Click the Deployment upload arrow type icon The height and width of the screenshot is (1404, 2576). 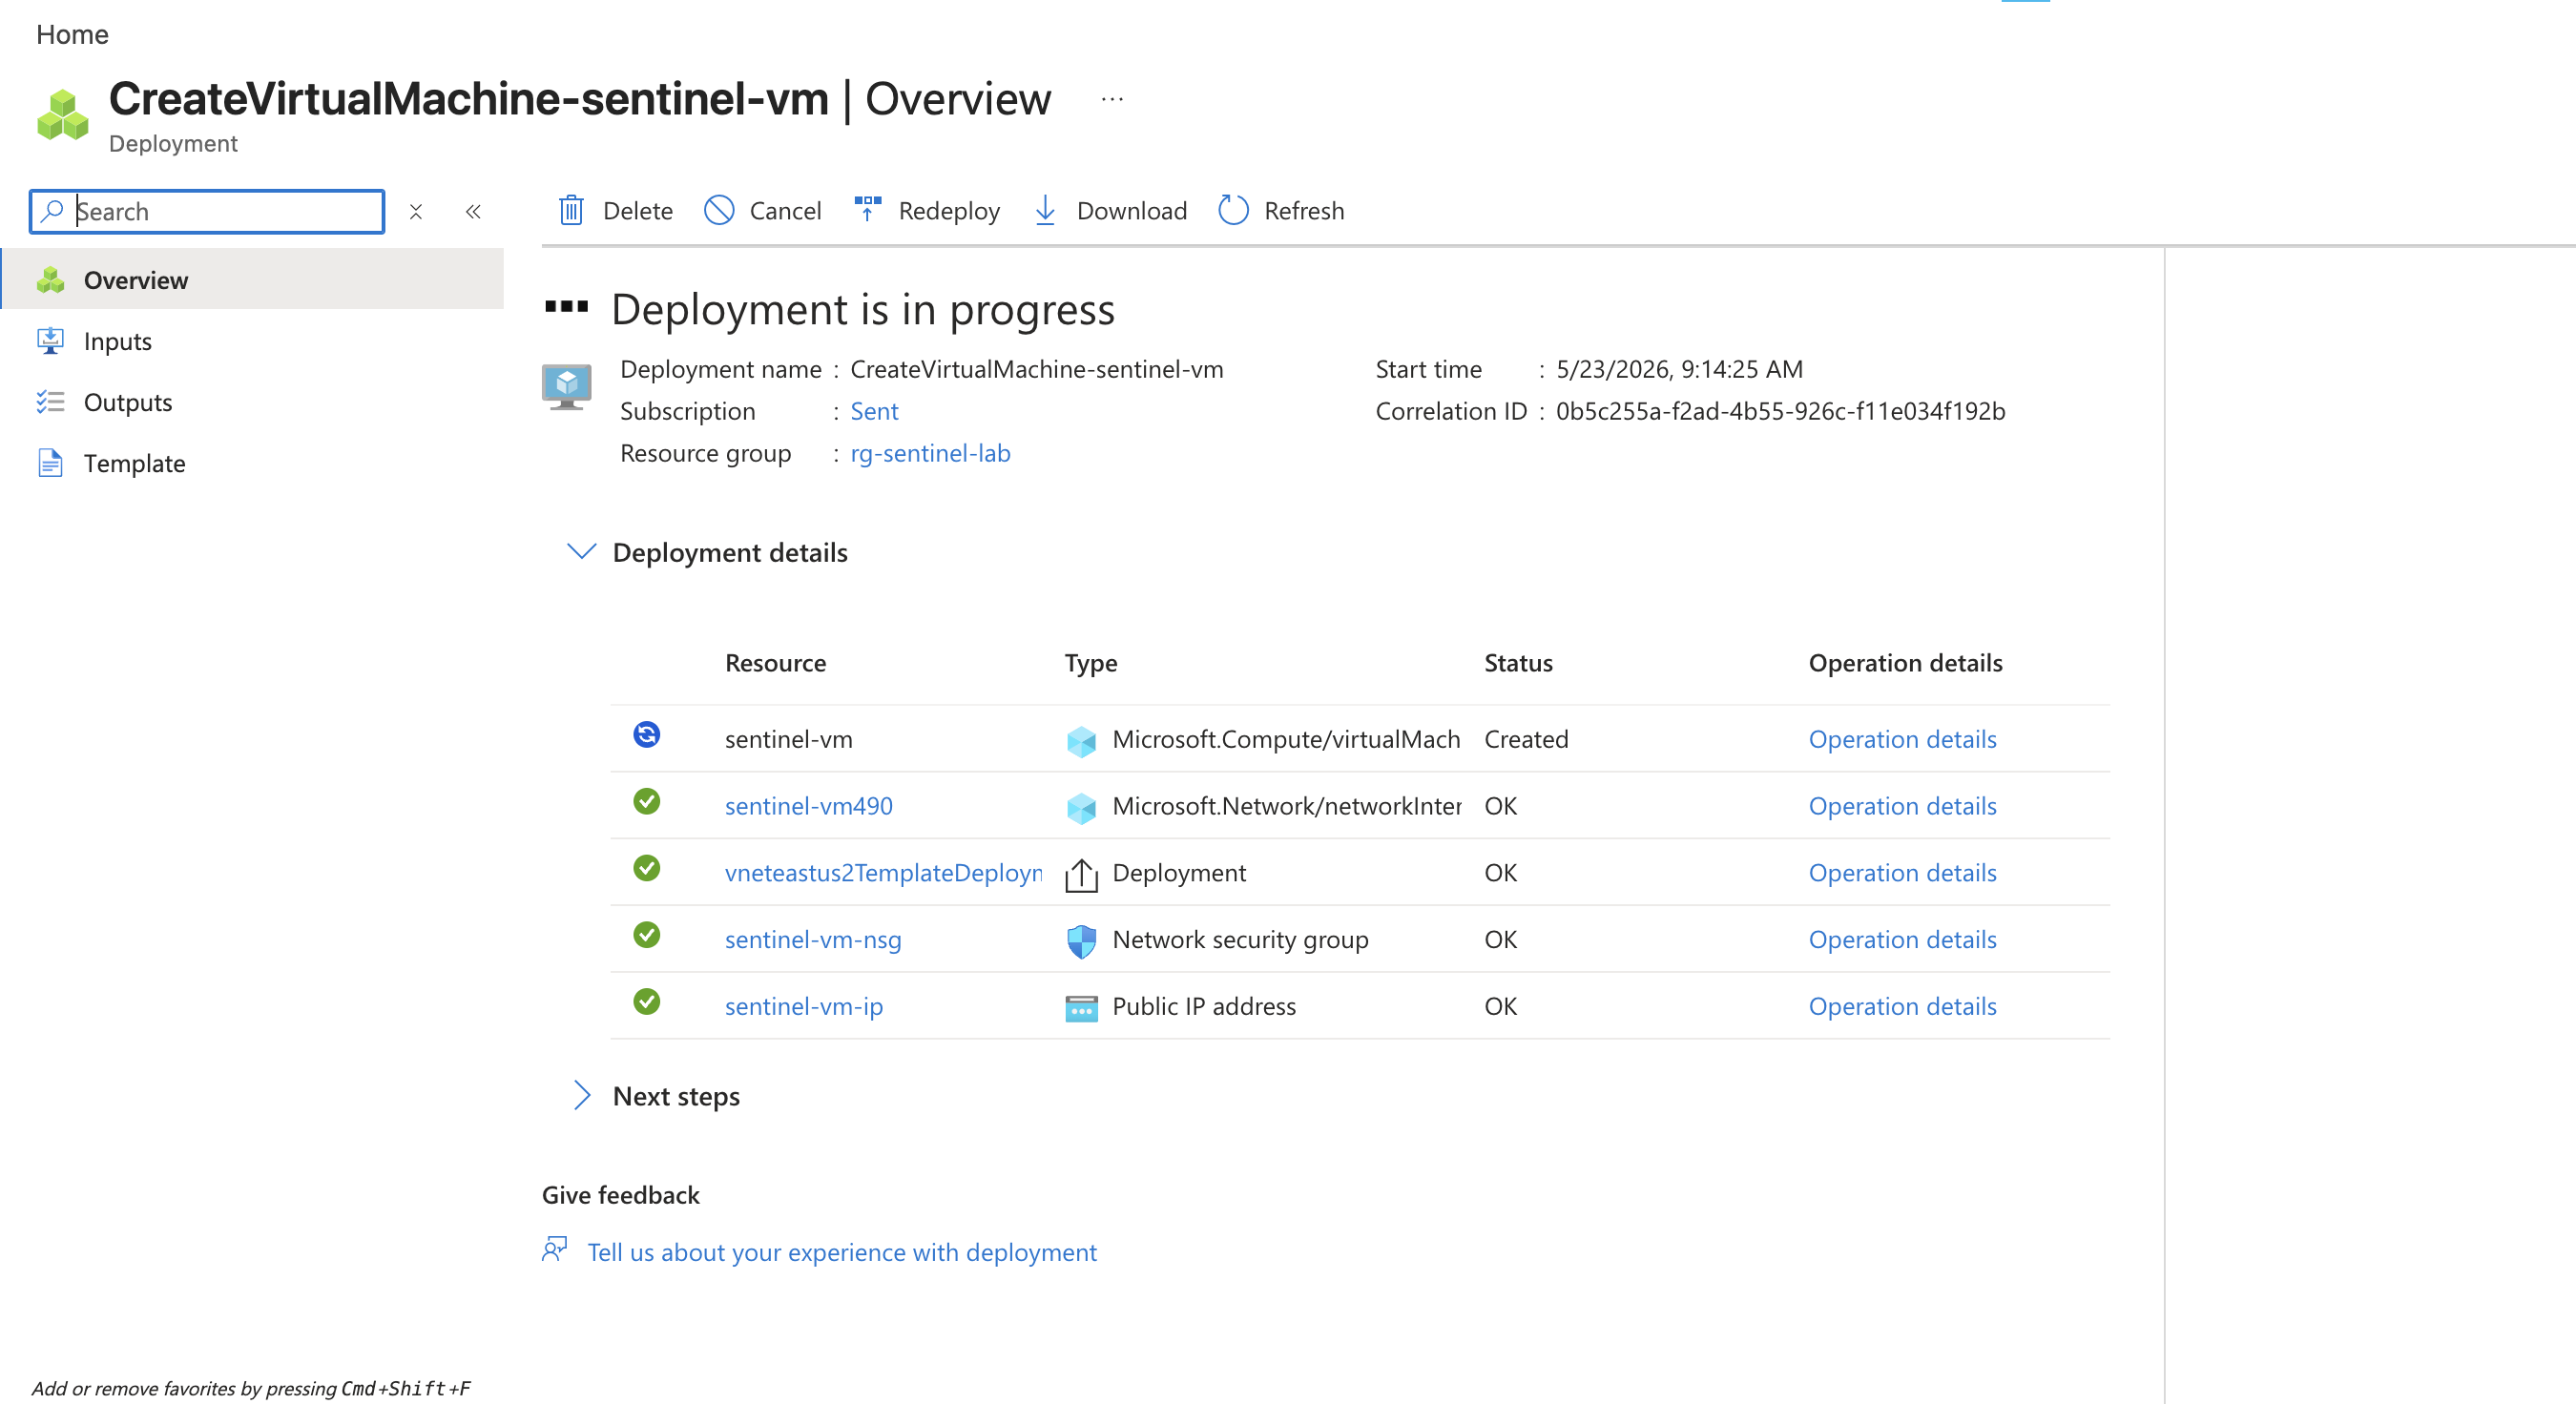pyautogui.click(x=1080, y=874)
